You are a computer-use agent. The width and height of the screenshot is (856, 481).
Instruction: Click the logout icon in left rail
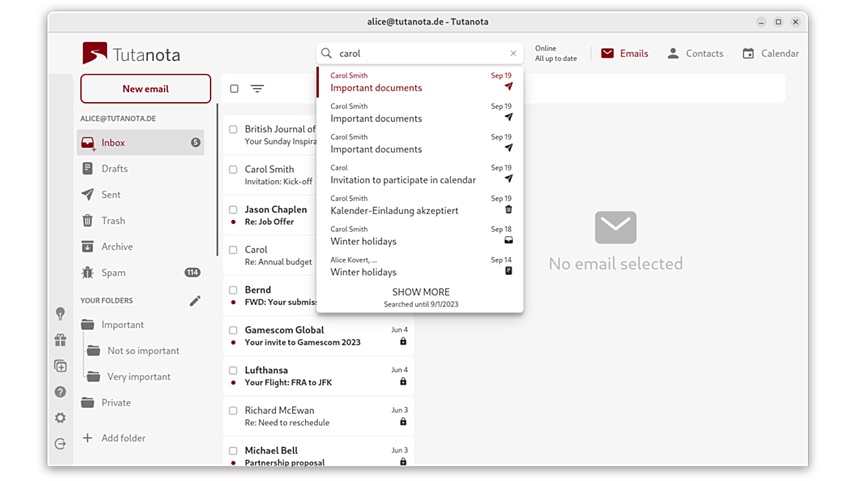[61, 444]
